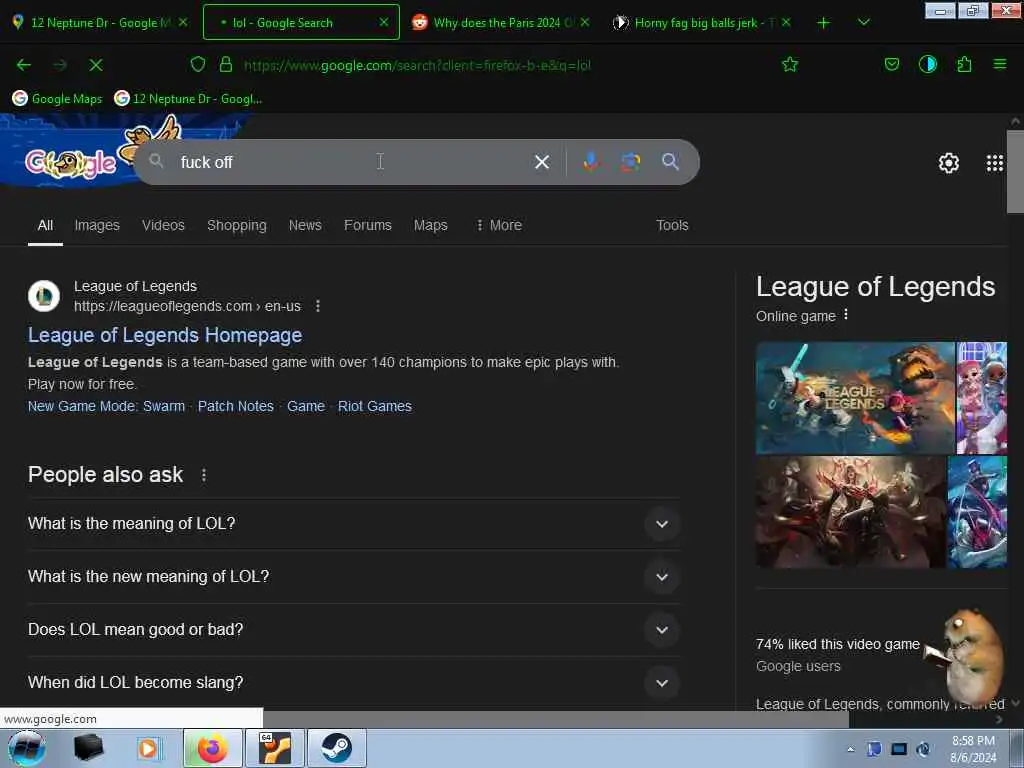This screenshot has width=1024, height=768.
Task: Open Steam from the taskbar
Action: [x=336, y=748]
